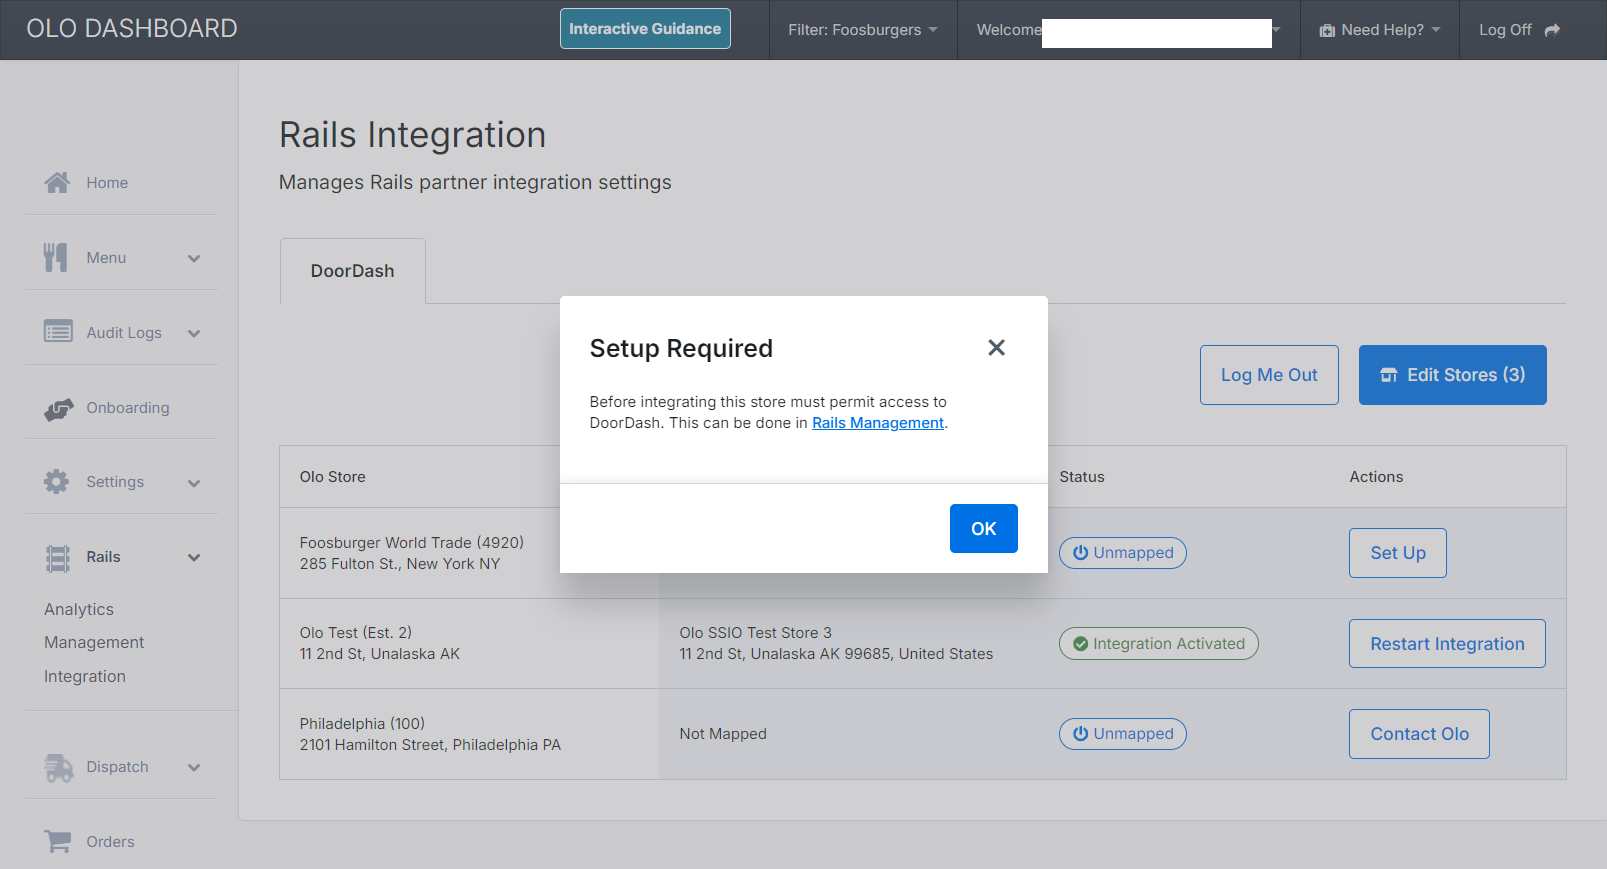Click the Log Me Out button
This screenshot has height=869, width=1607.
[x=1269, y=375]
